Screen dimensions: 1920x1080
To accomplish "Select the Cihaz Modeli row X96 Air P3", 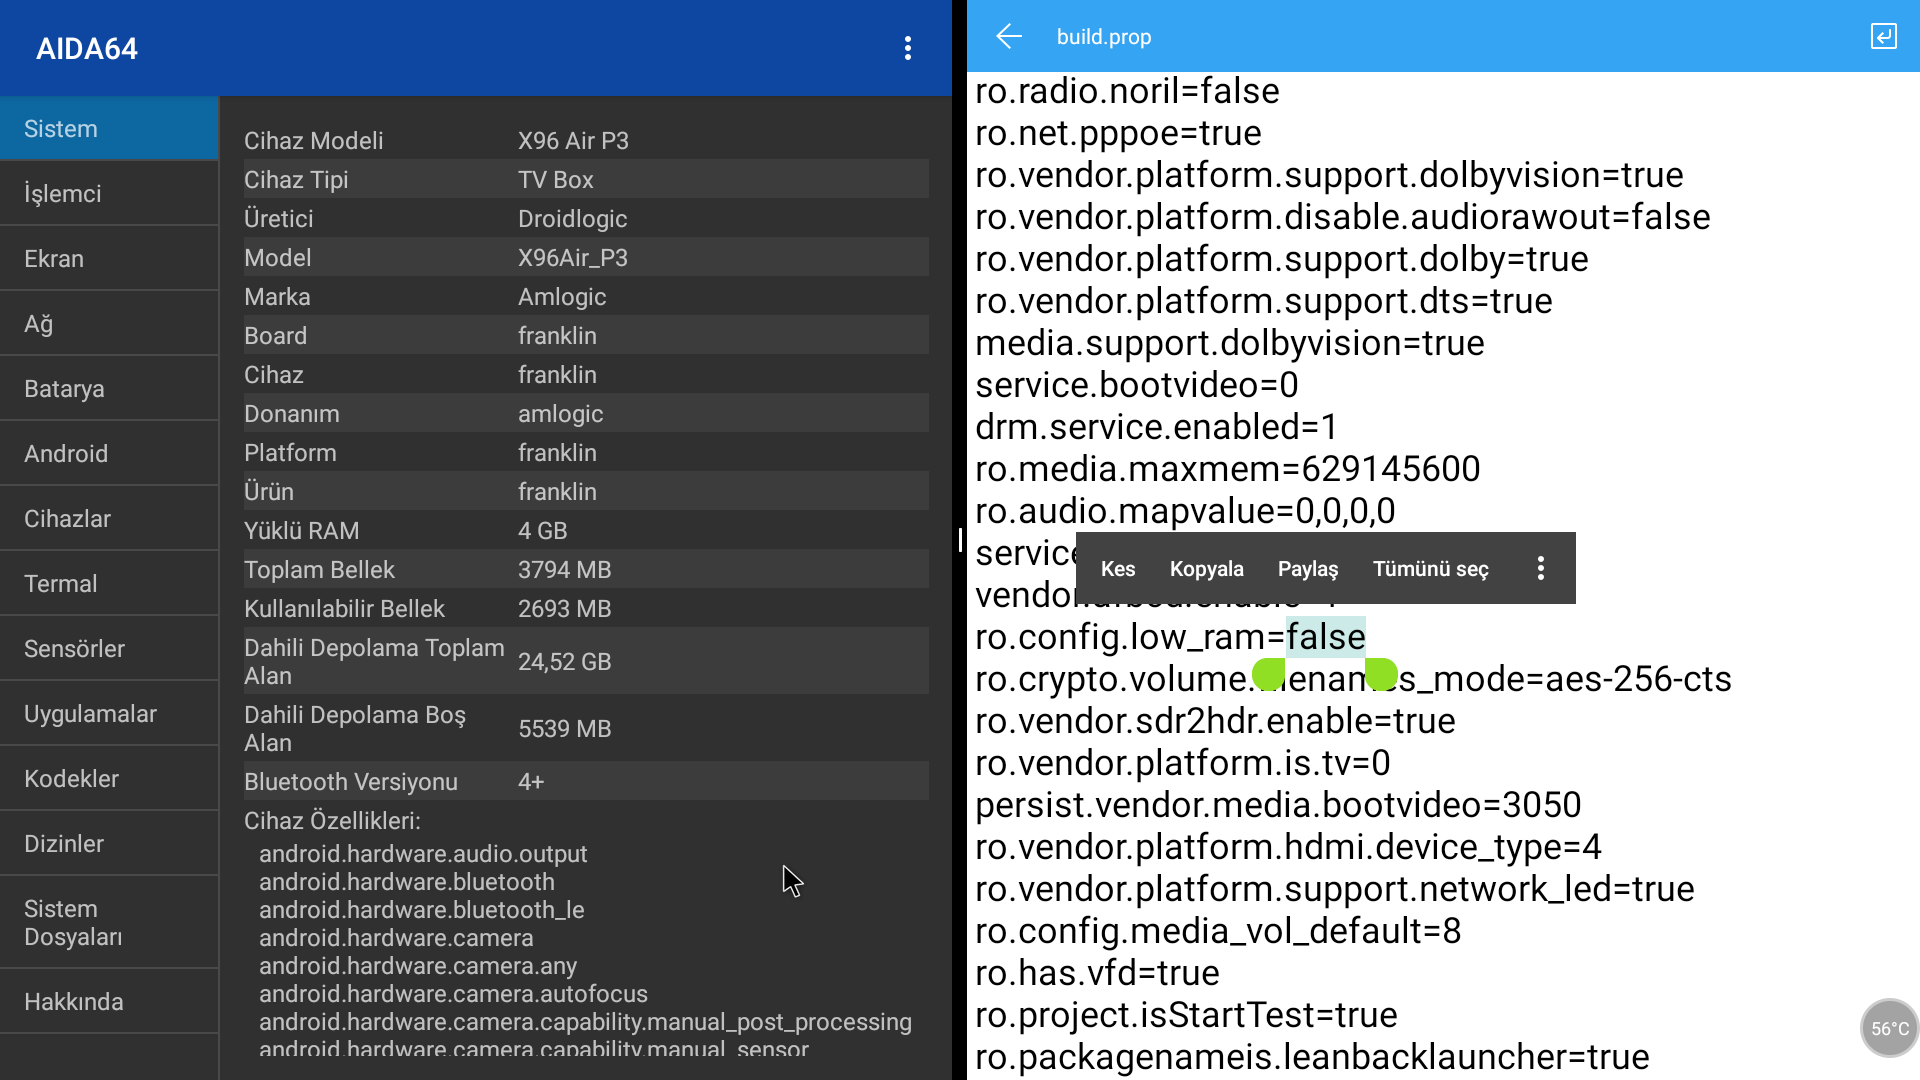I will (x=586, y=141).
